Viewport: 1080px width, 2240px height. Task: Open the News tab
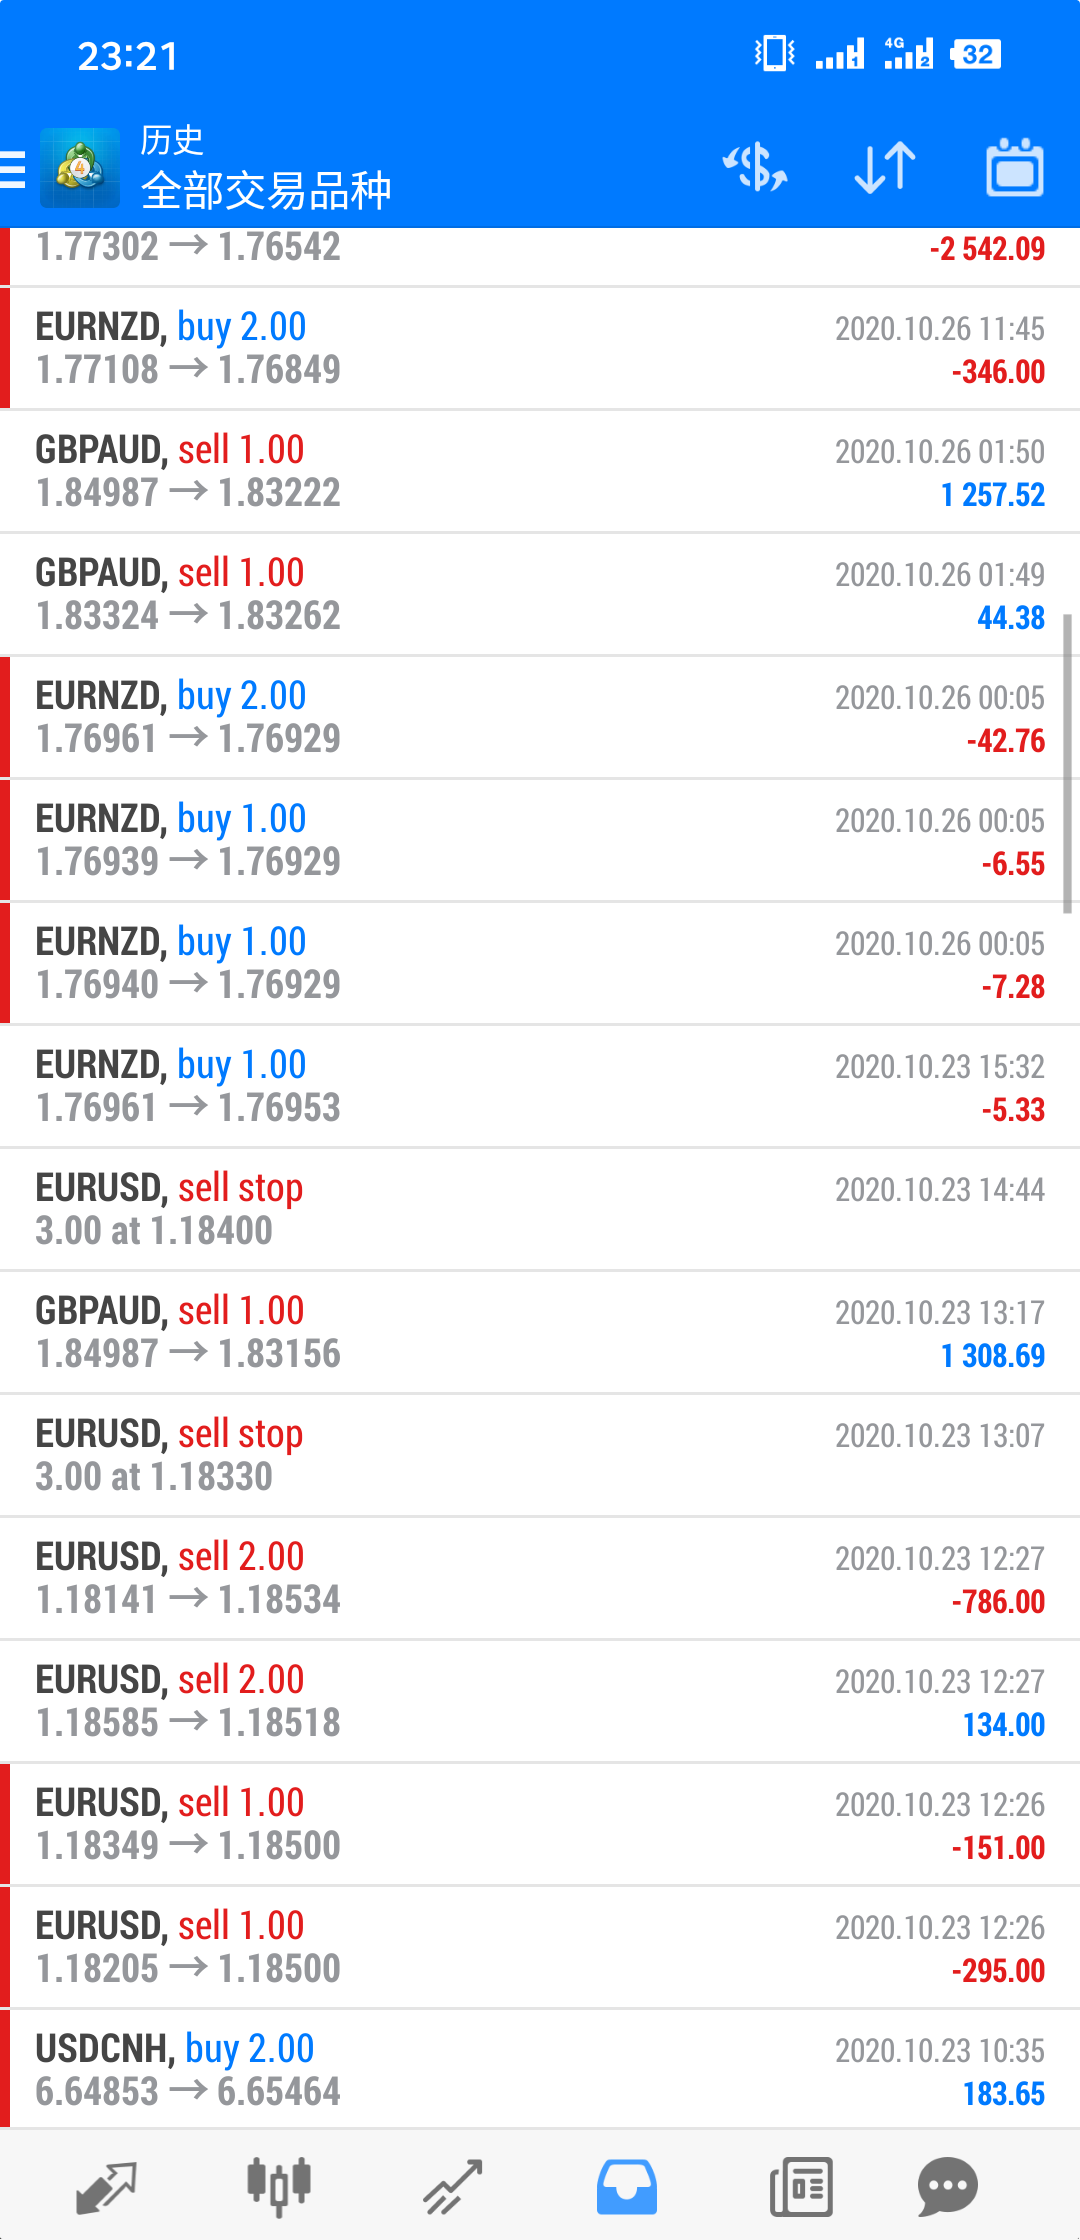click(x=801, y=2187)
